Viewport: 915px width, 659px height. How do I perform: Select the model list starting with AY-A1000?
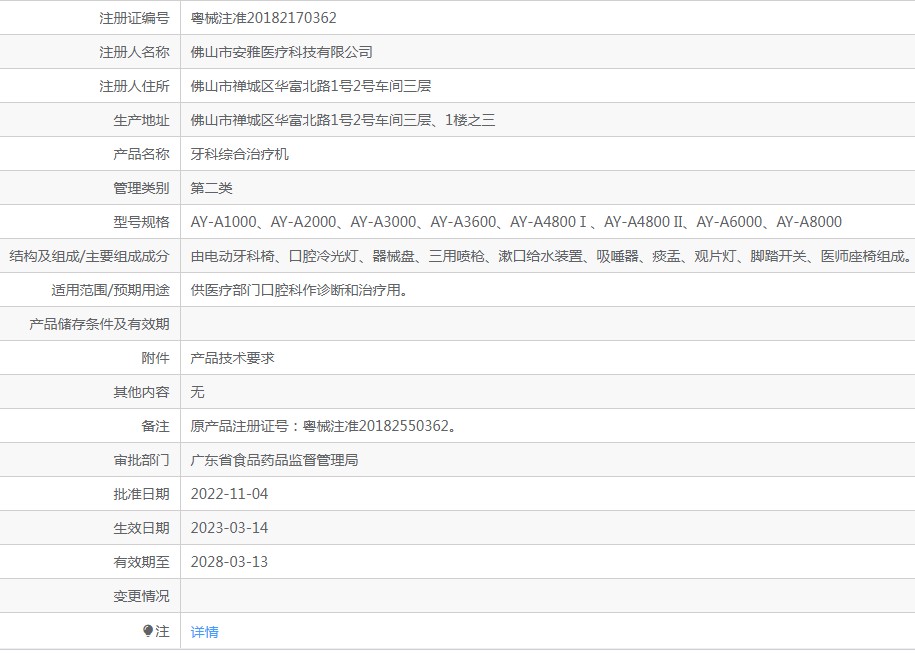click(516, 222)
